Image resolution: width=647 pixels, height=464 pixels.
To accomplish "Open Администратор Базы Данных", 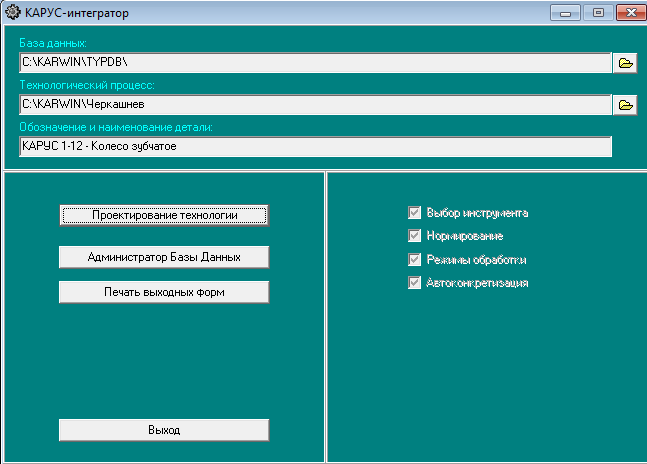I will [164, 257].
